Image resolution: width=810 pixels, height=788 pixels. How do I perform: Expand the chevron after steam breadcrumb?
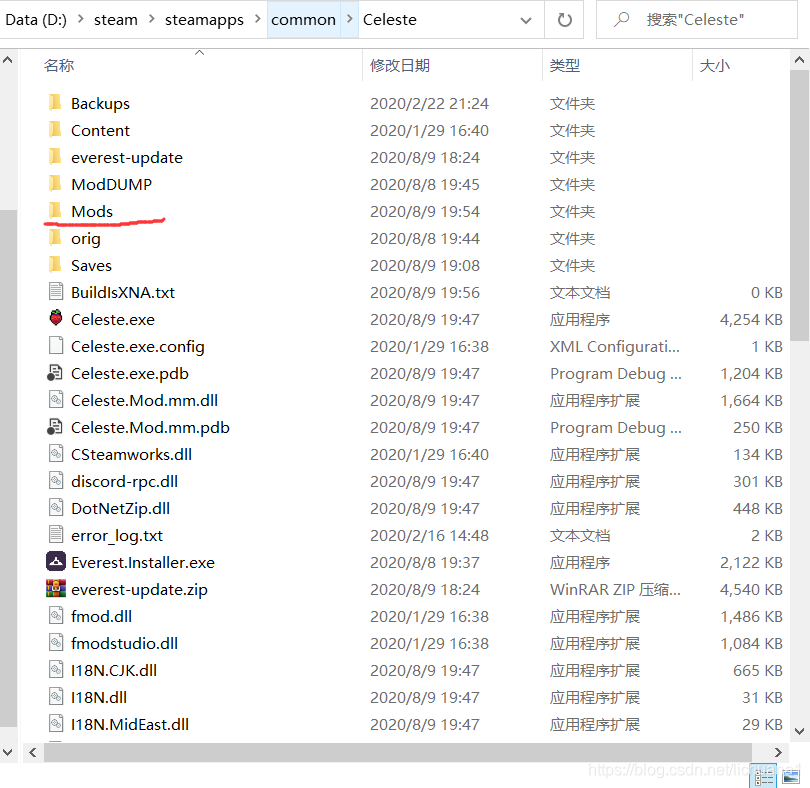click(151, 19)
